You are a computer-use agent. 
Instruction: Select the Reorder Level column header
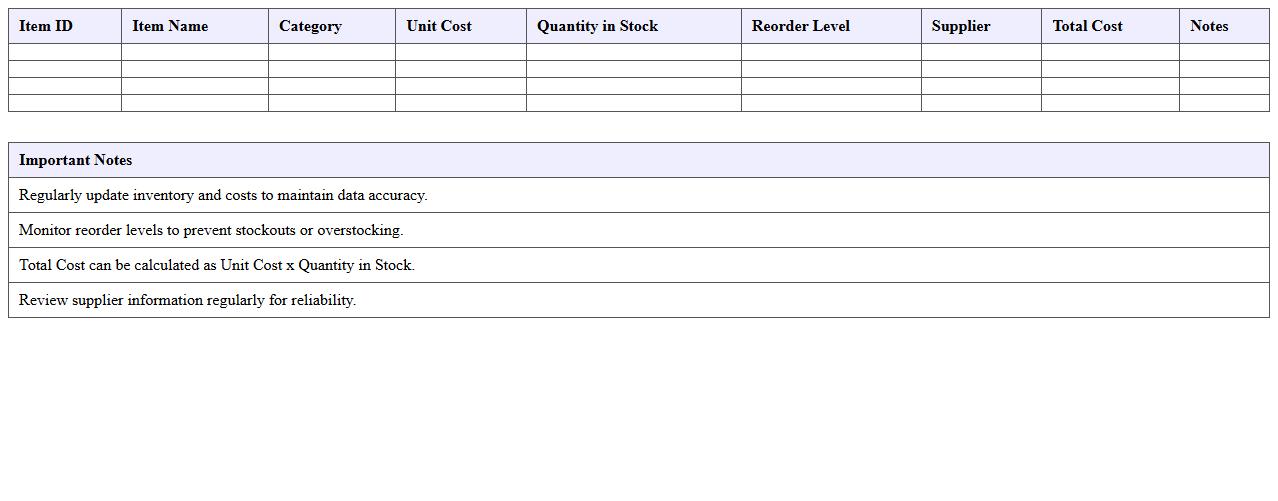pos(800,26)
